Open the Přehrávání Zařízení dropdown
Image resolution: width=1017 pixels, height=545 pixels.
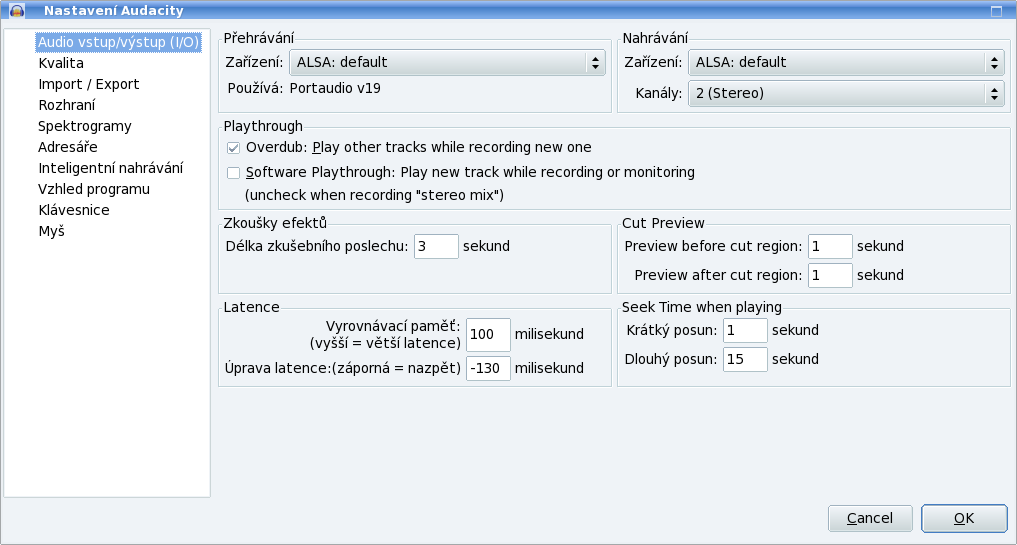[x=448, y=62]
